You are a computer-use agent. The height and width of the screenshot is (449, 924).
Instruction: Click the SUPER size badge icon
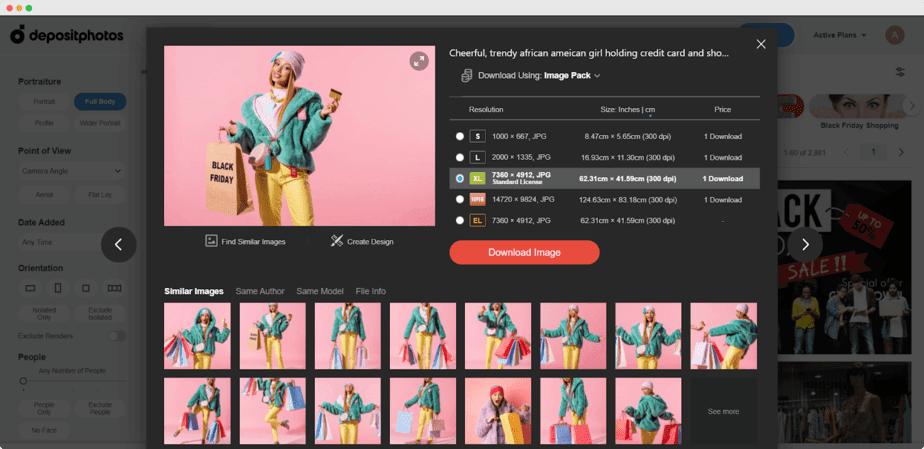477,199
